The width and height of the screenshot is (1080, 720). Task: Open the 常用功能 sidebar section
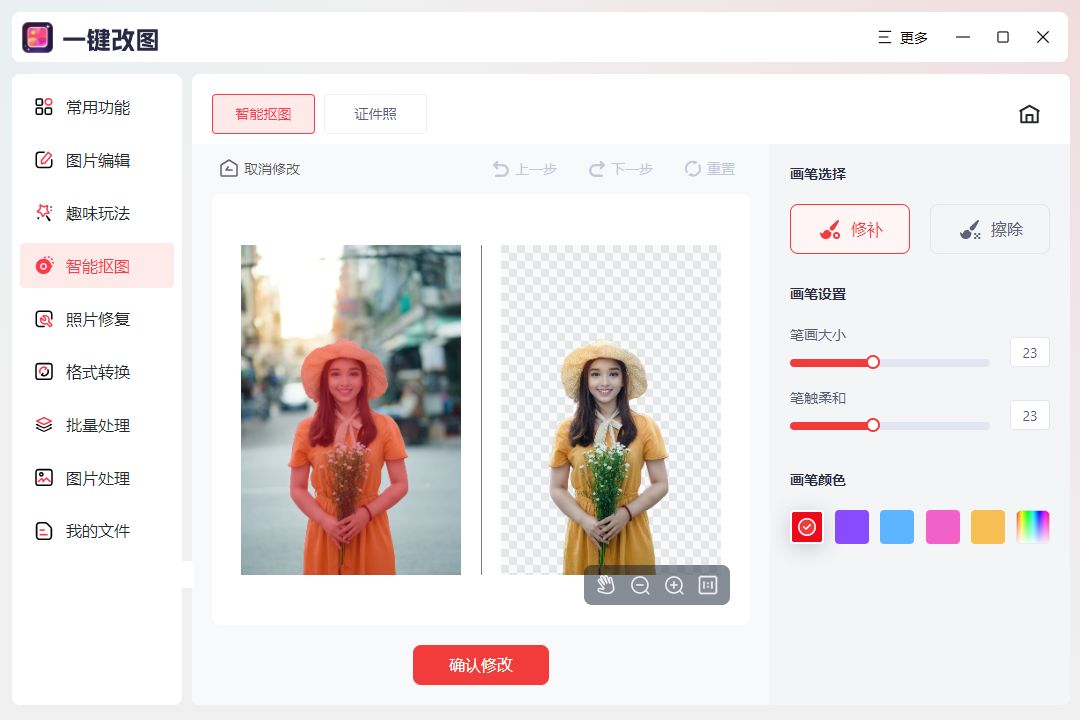click(96, 107)
